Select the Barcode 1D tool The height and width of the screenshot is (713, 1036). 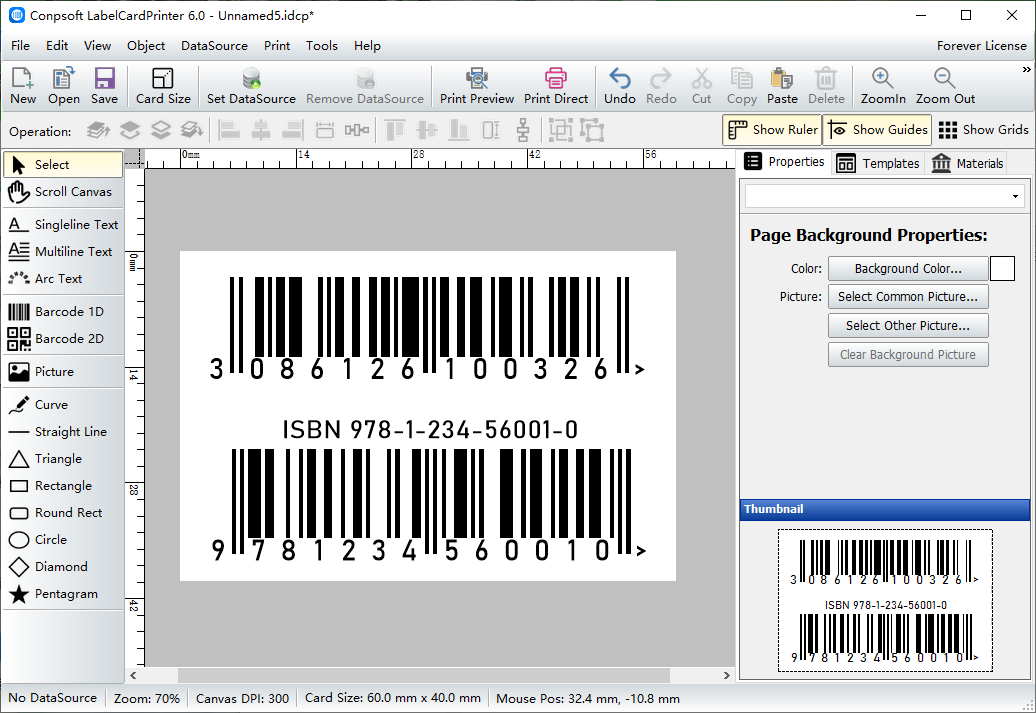coord(63,311)
